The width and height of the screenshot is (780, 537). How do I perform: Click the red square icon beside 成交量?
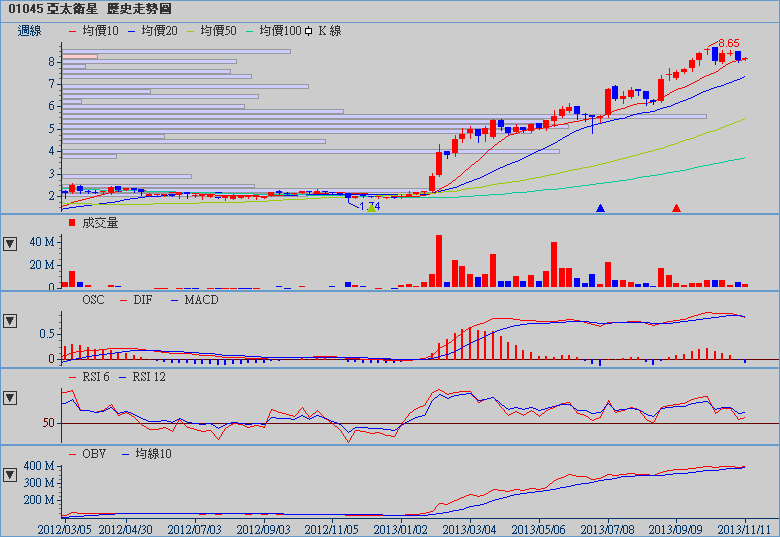coord(71,223)
